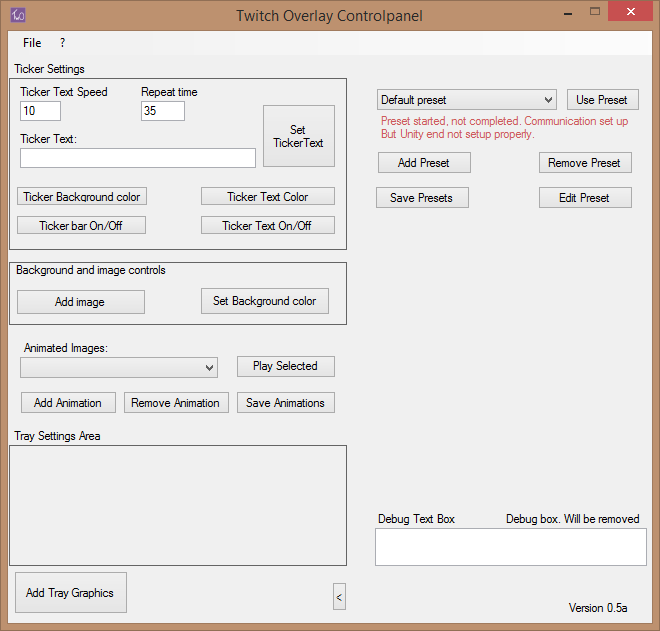The width and height of the screenshot is (660, 631).
Task: Expand the Animated Images dropdown
Action: (119, 368)
